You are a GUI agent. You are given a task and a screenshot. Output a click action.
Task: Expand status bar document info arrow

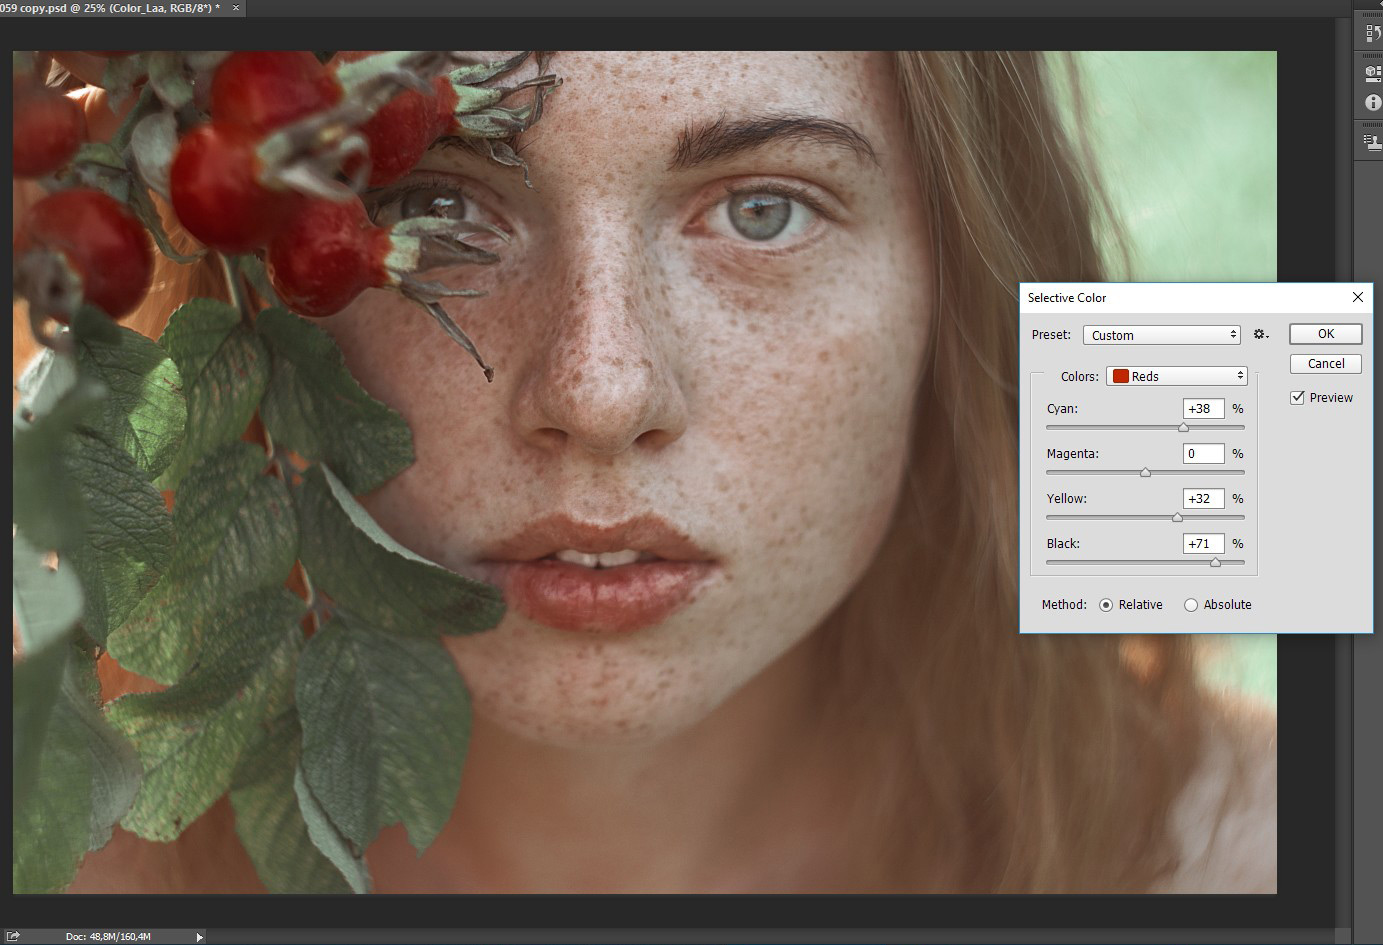point(199,937)
